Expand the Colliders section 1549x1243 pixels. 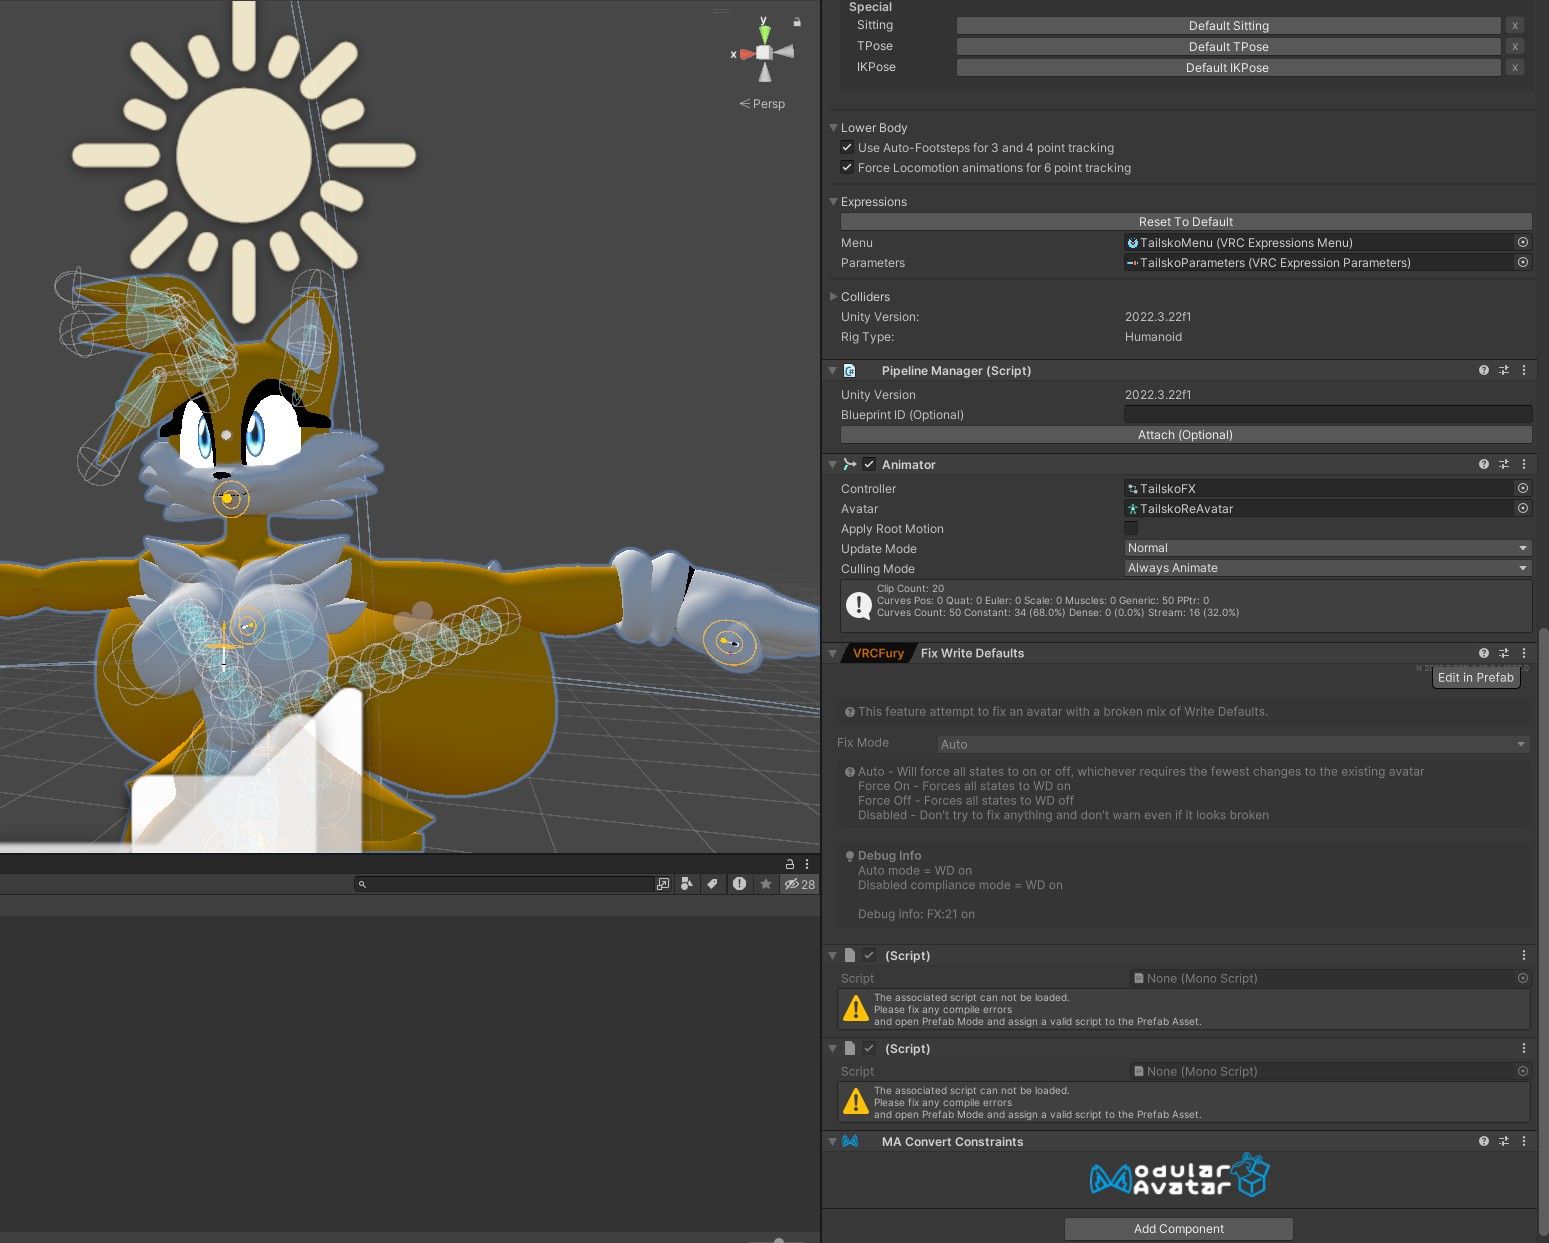coord(833,296)
